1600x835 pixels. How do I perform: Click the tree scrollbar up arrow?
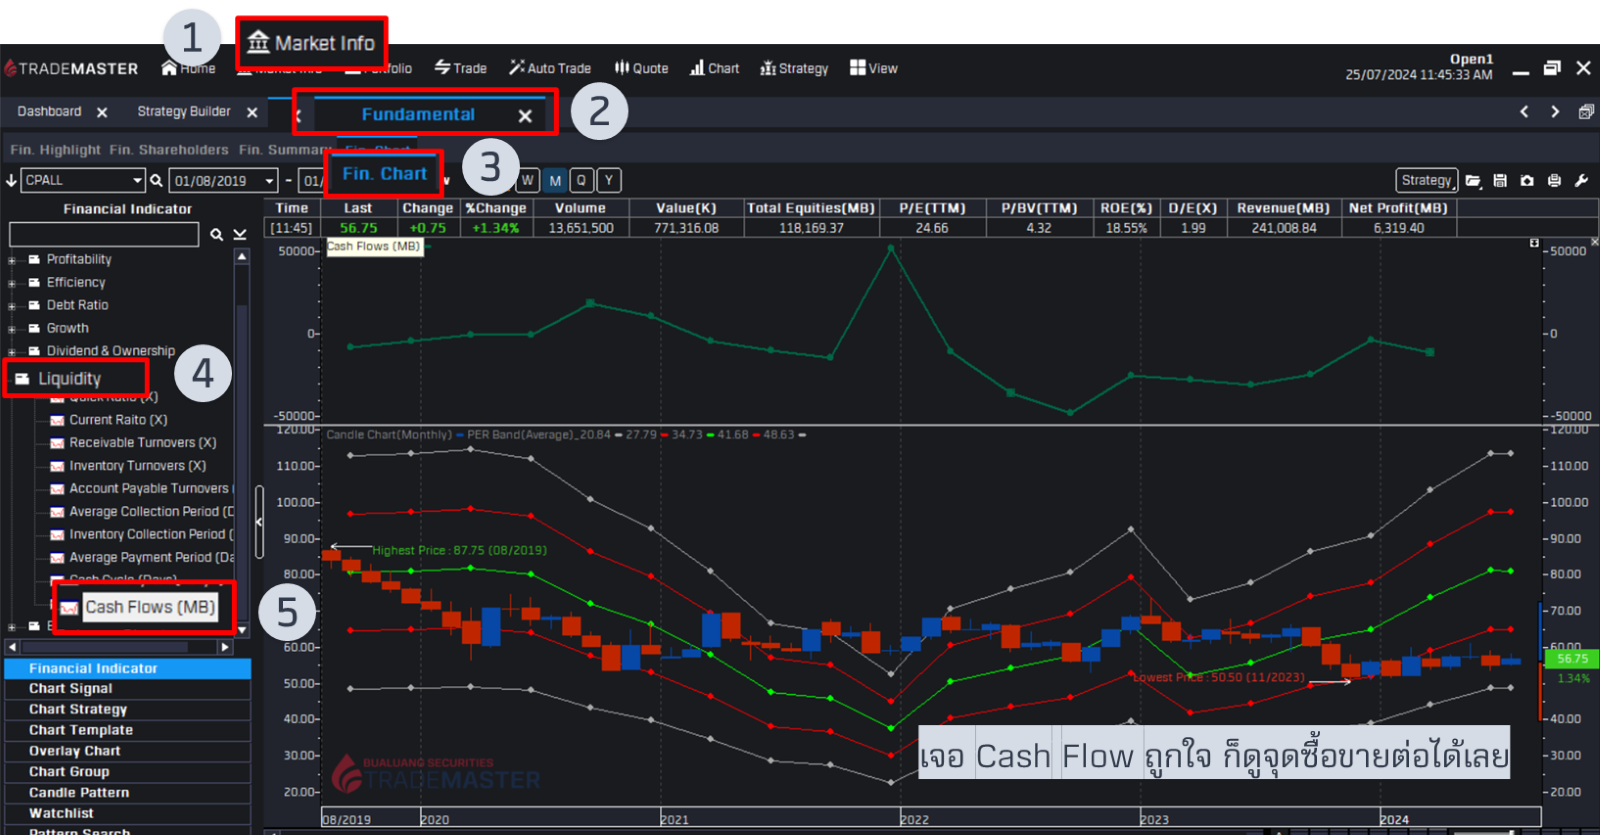[241, 257]
